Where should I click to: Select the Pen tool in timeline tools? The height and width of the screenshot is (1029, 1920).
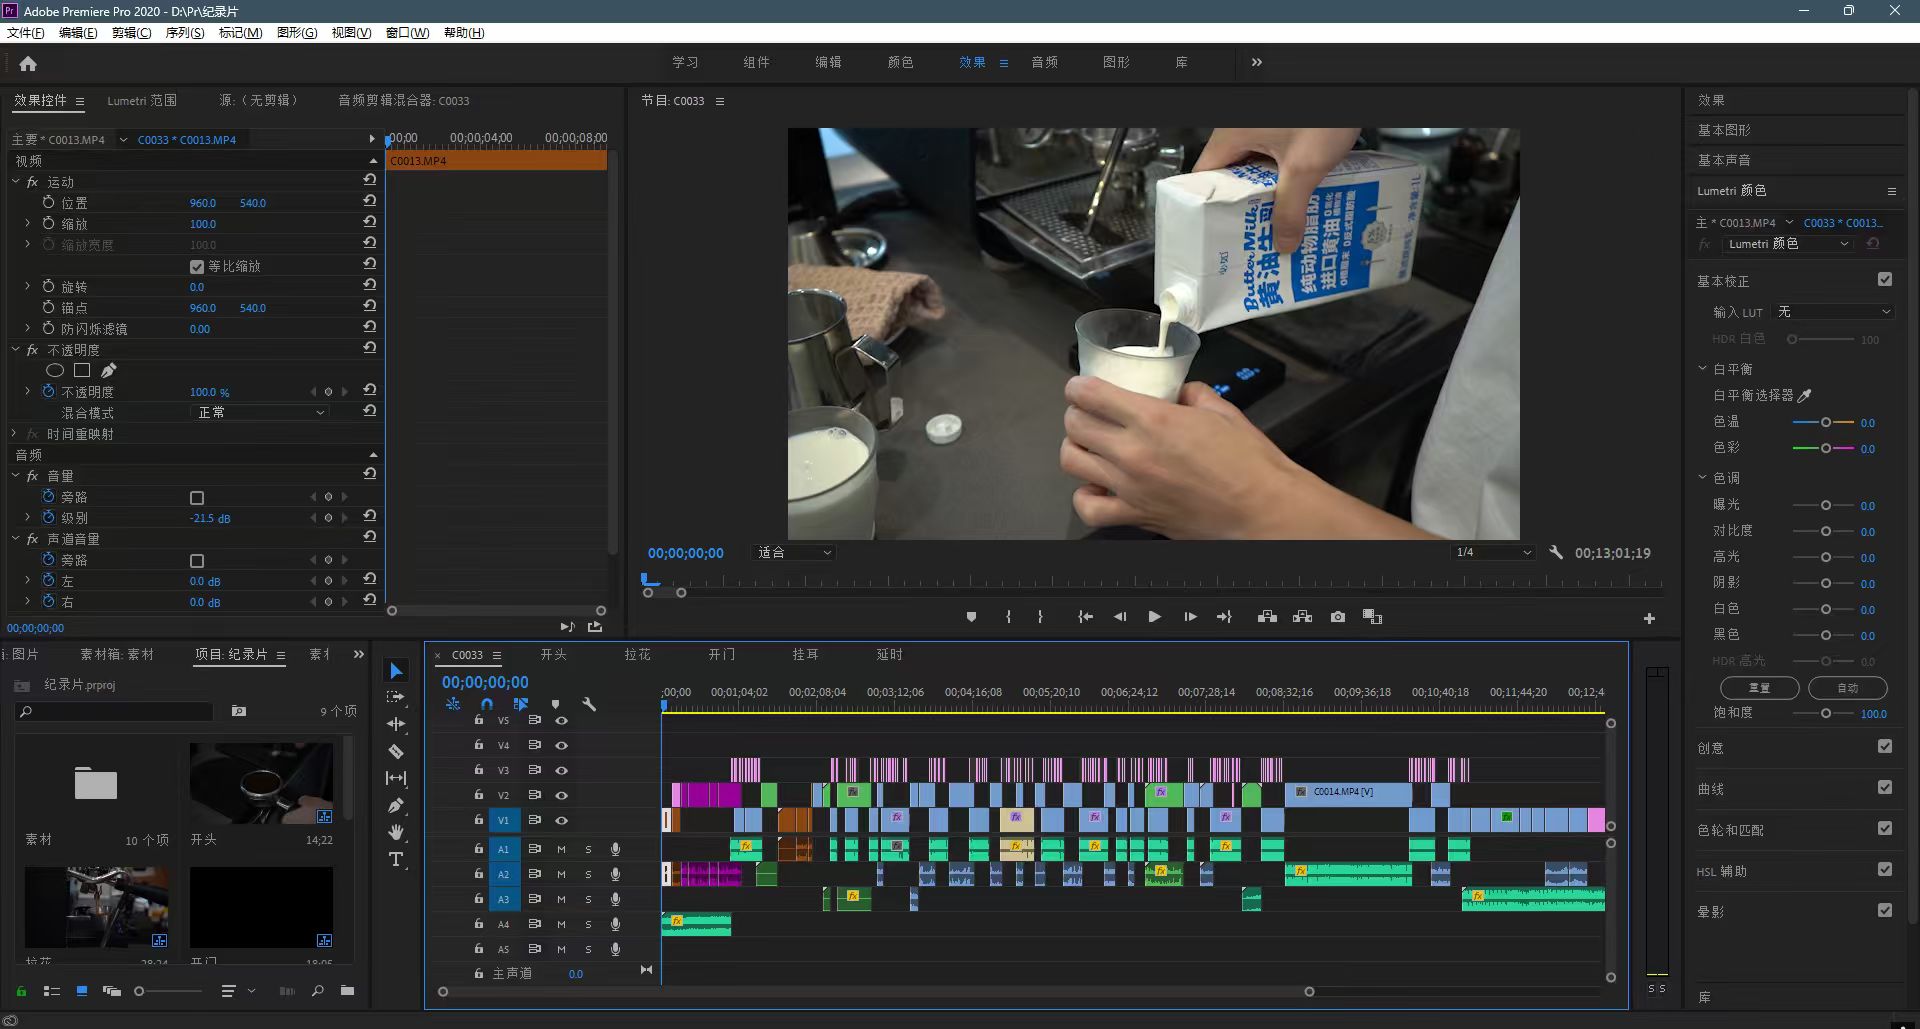[x=396, y=805]
